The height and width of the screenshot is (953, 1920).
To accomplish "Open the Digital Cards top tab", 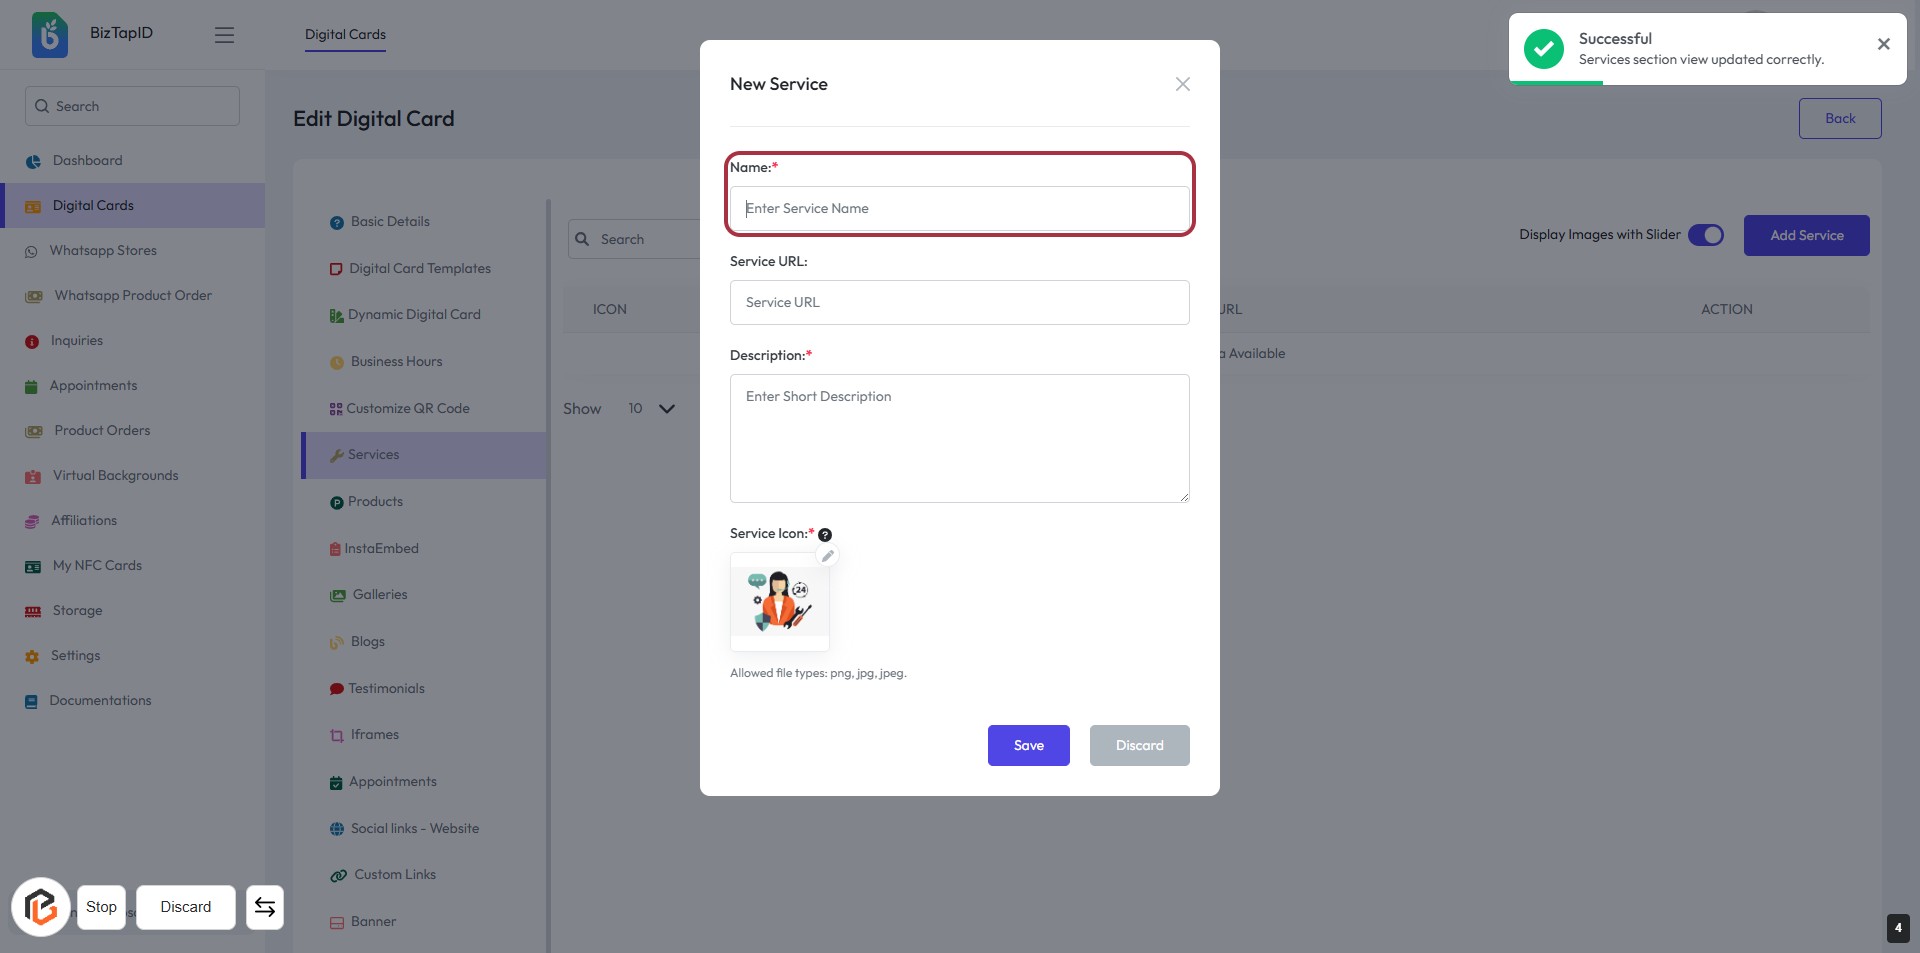I will pos(345,34).
